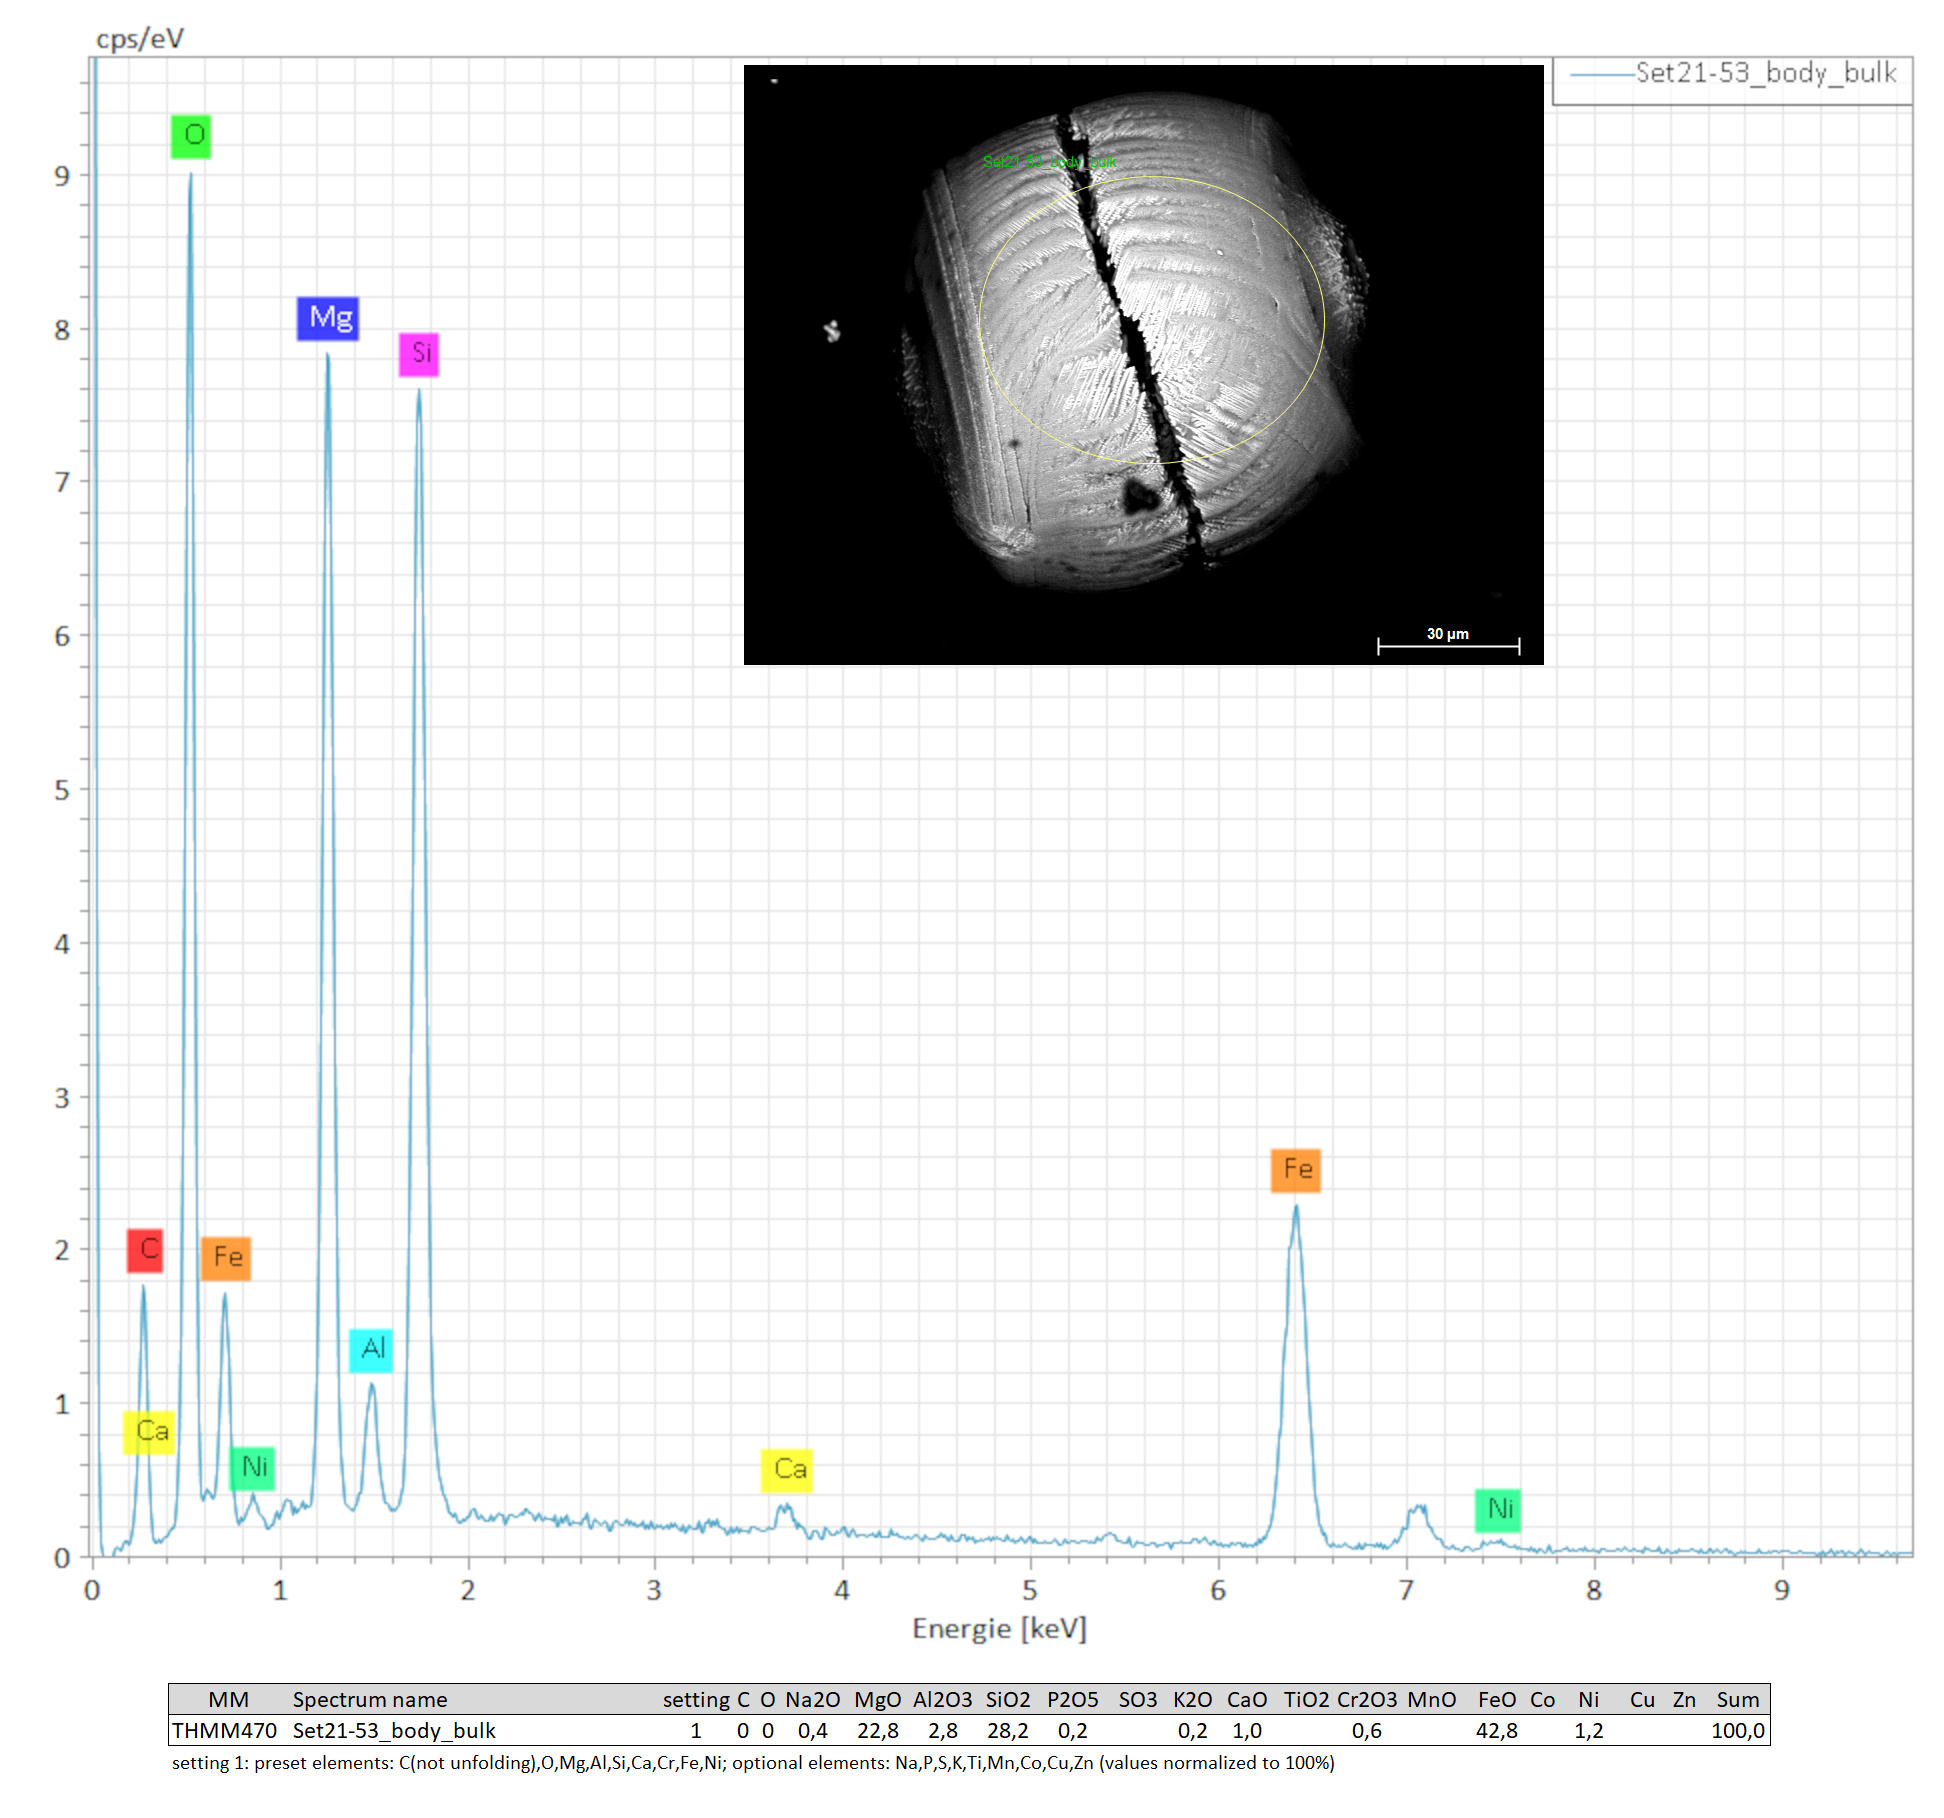Click the magenta Si element label
The image size is (1944, 1818).
pos(419,354)
